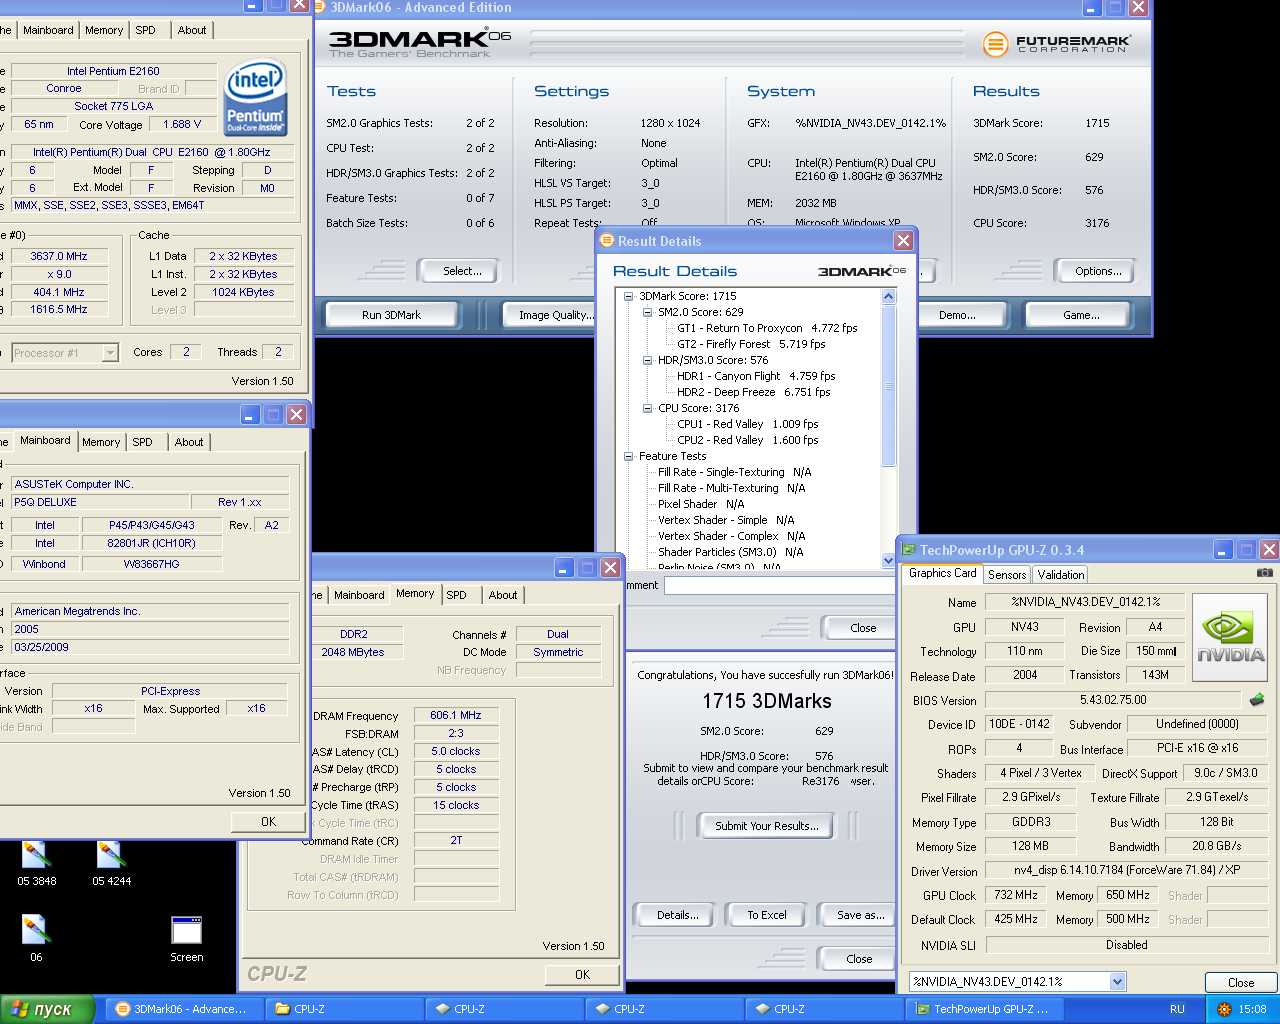Collapse the Feature Tests tree node
The image size is (1280, 1024).
629,456
